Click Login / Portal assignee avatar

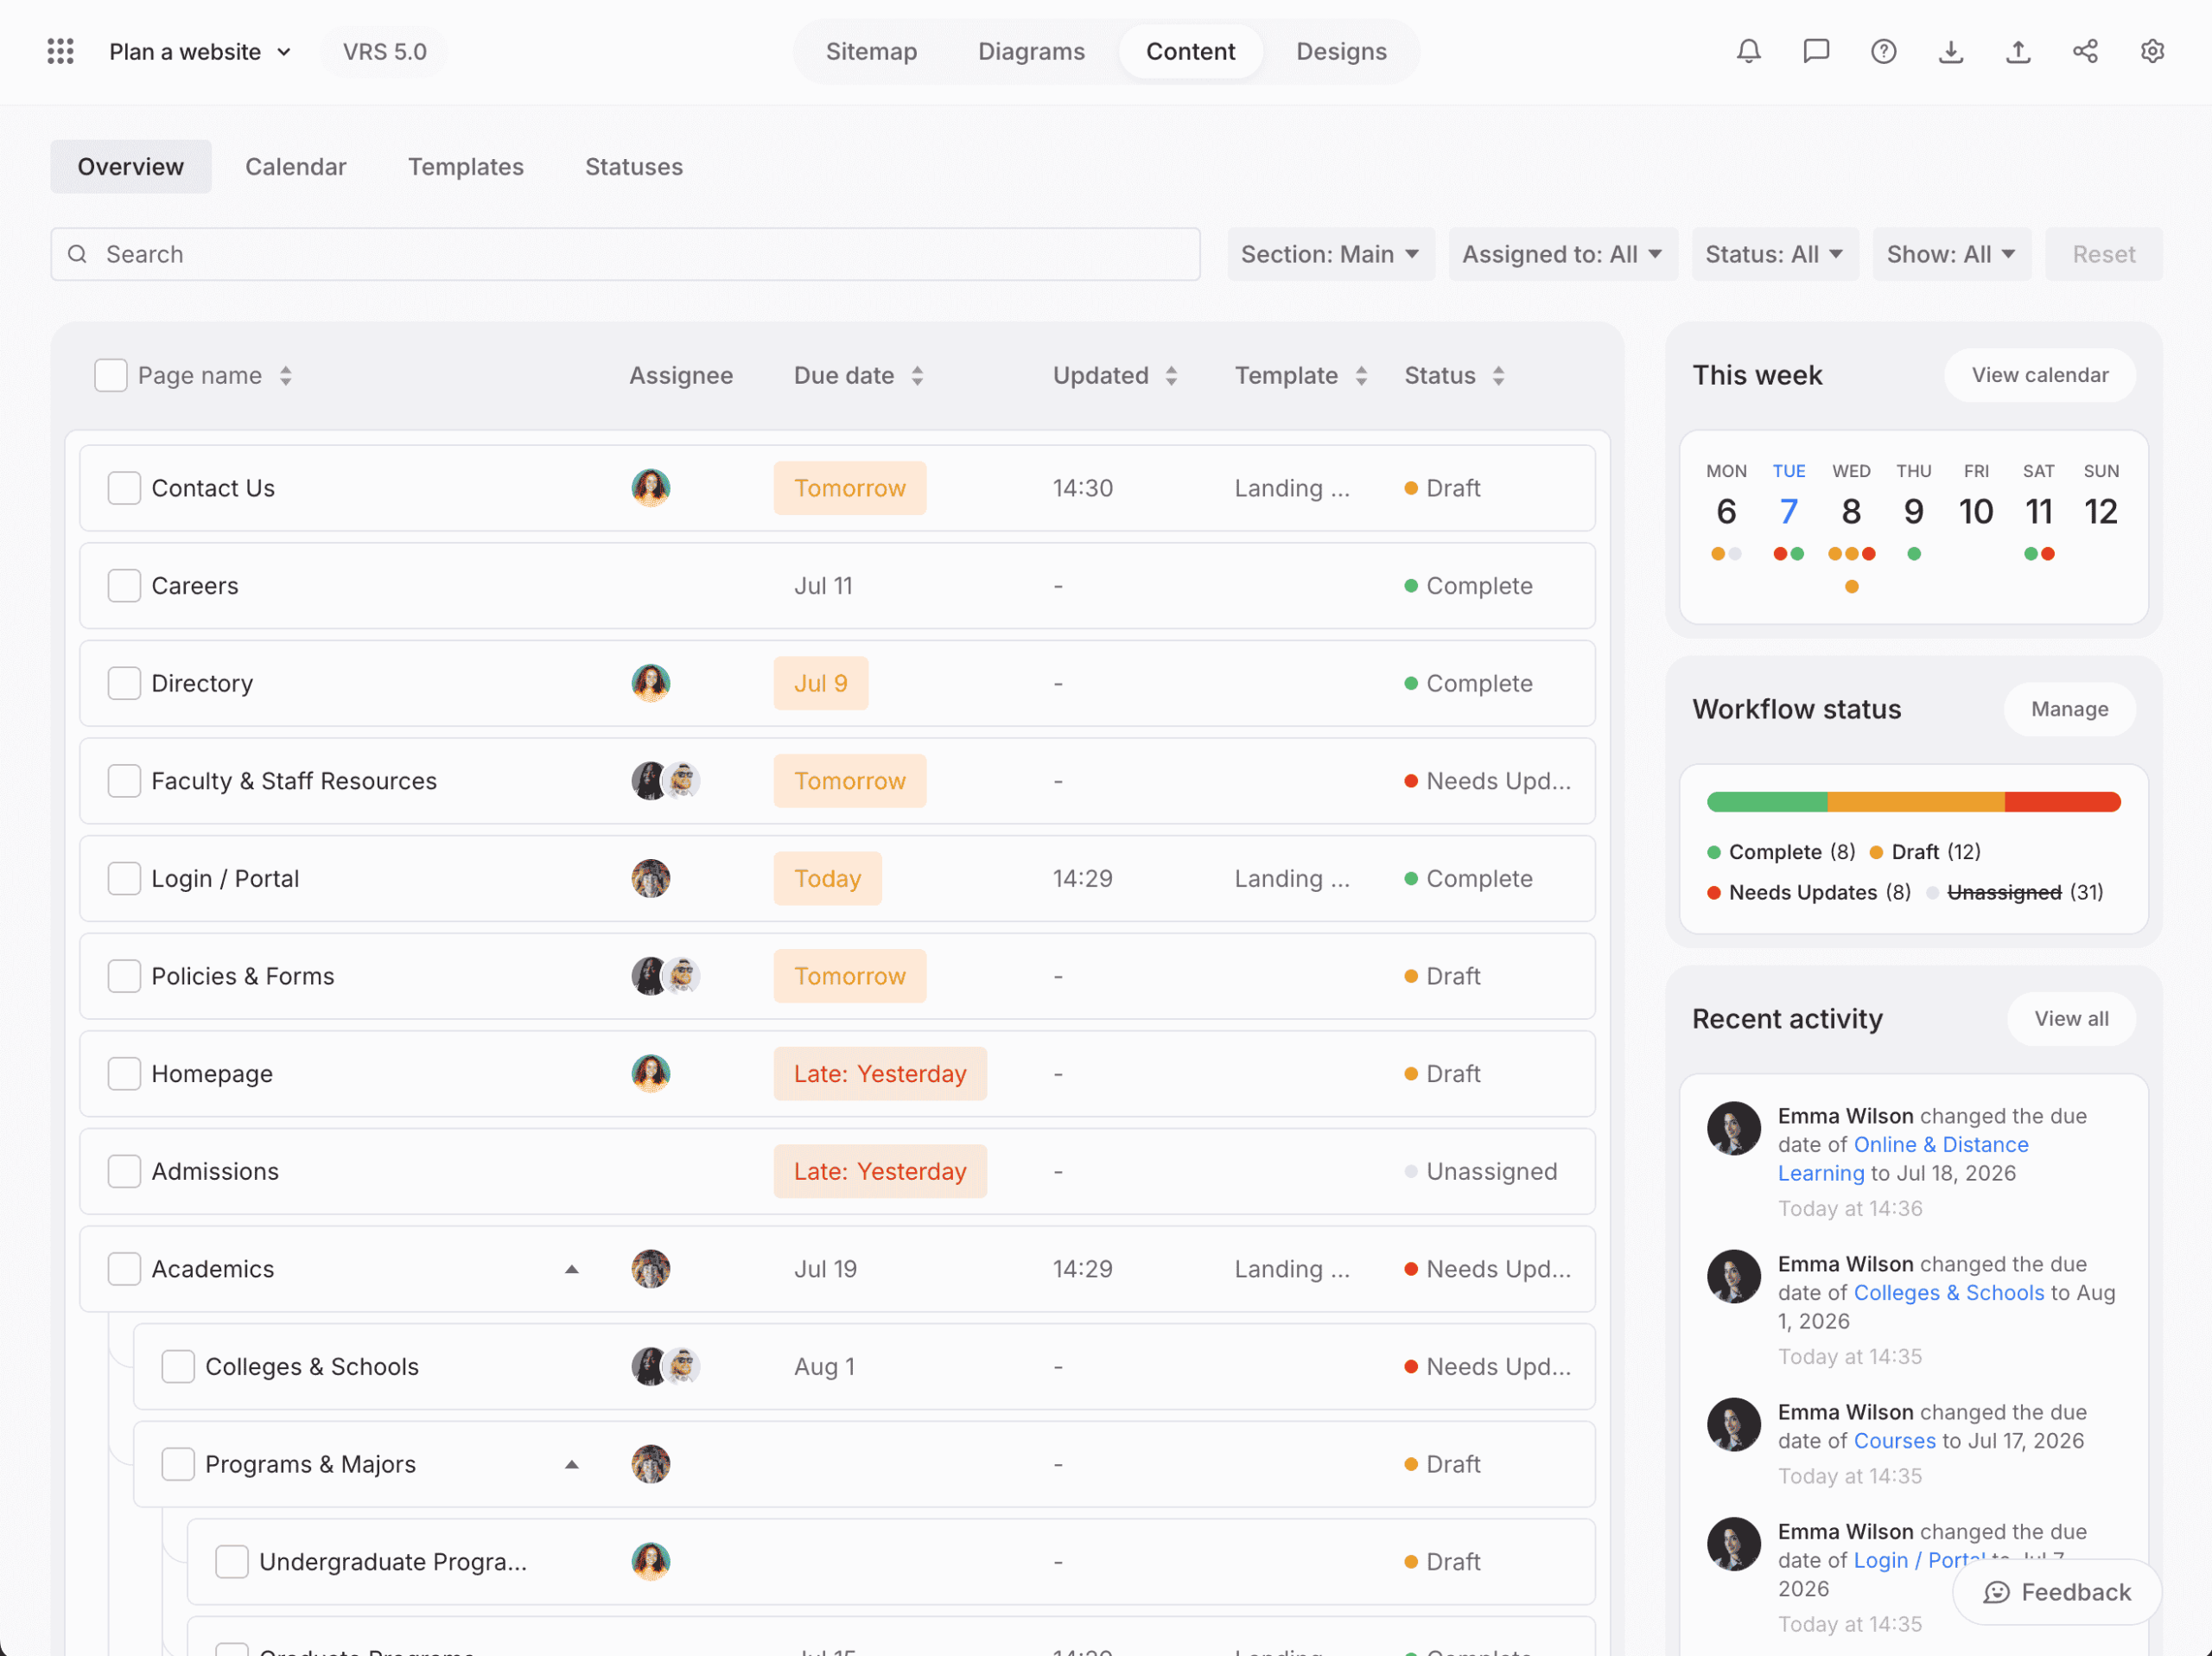(650, 878)
